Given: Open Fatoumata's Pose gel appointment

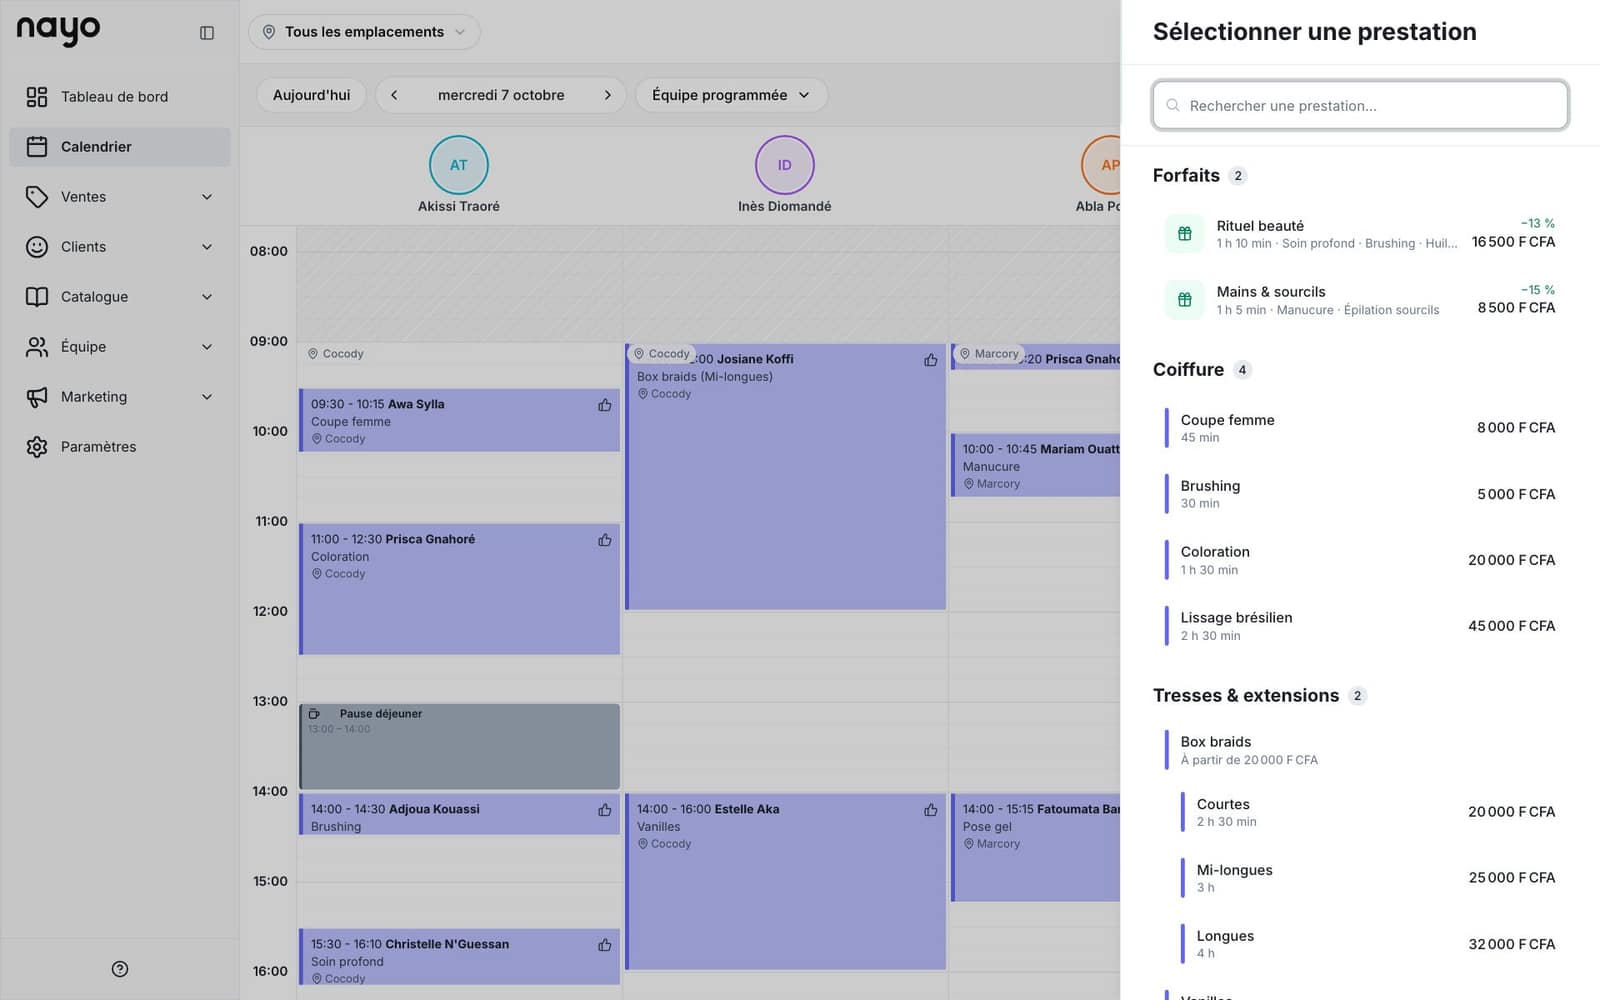Looking at the screenshot, I should click(1036, 847).
